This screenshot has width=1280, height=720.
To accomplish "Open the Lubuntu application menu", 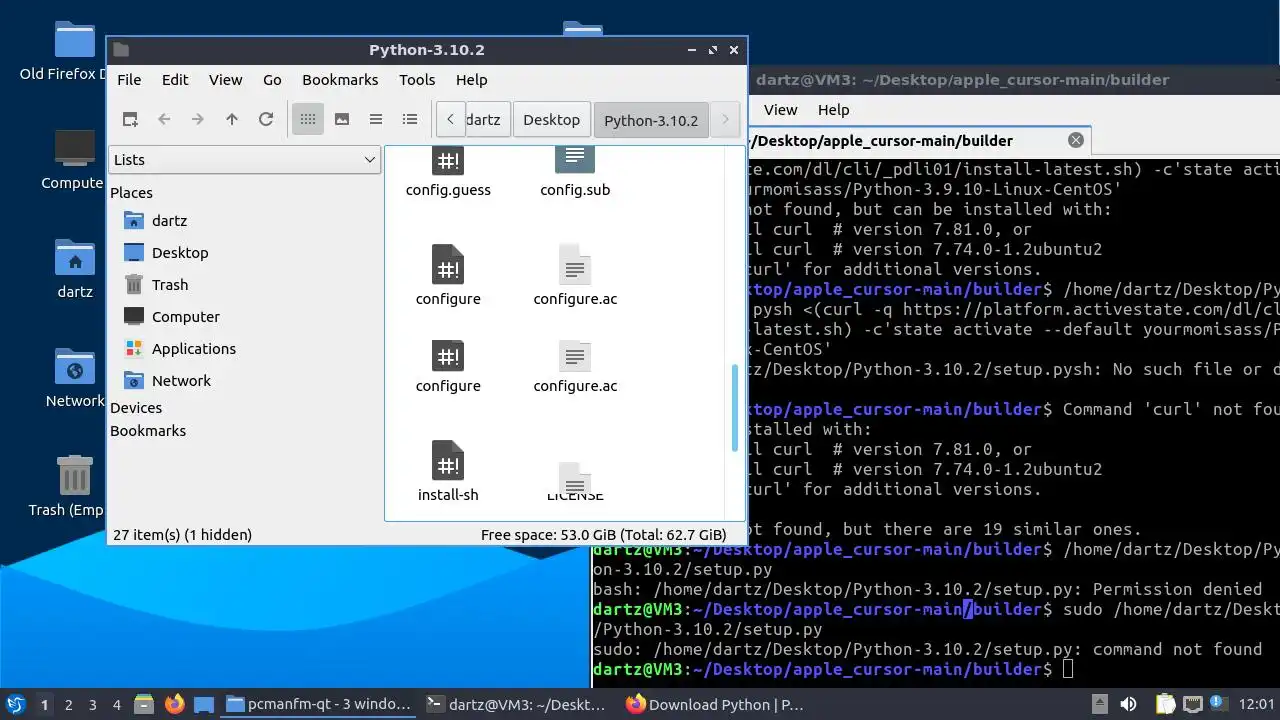I will click(15, 704).
